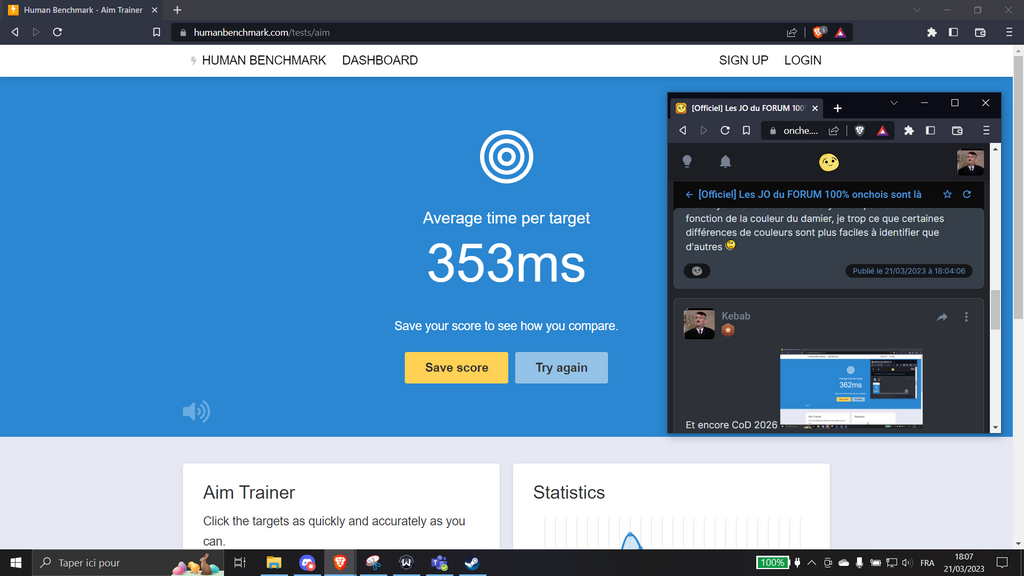Refresh the topic using the forum reload icon
This screenshot has width=1024, height=576.
[x=967, y=194]
